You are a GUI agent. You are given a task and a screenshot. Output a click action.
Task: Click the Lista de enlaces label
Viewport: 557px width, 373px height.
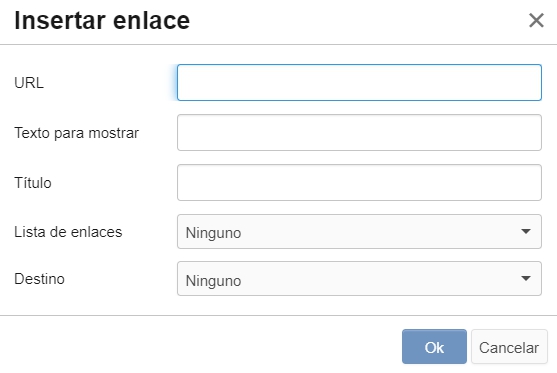click(68, 232)
